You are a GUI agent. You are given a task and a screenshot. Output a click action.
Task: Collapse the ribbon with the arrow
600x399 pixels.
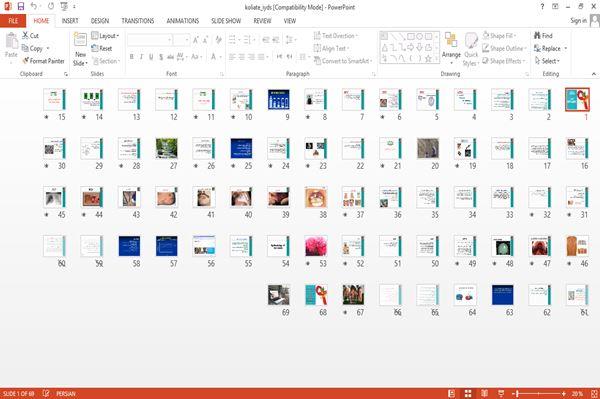pyautogui.click(x=594, y=73)
